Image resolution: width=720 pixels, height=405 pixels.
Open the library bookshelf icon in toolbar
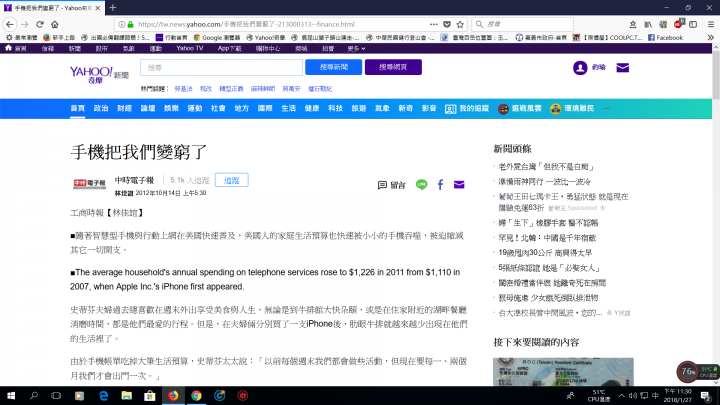648,24
